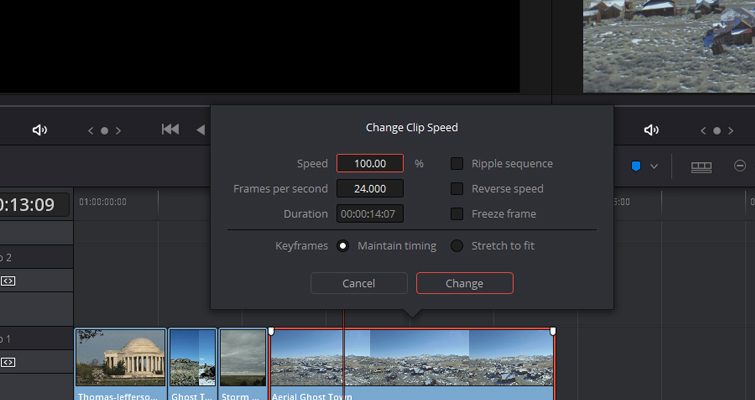This screenshot has height=400, width=755.
Task: Toggle auto track selector on Video 1
Action: [x=8, y=362]
